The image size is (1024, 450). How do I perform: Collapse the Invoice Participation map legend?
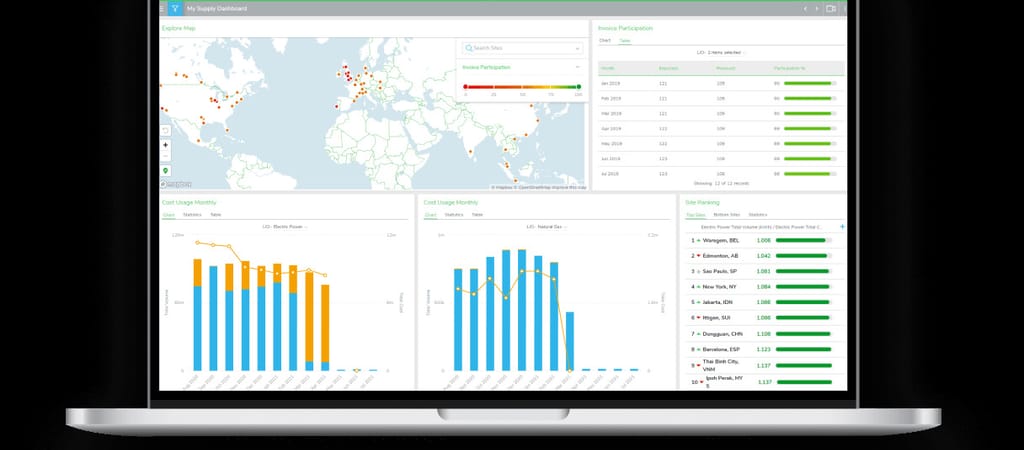click(x=578, y=67)
